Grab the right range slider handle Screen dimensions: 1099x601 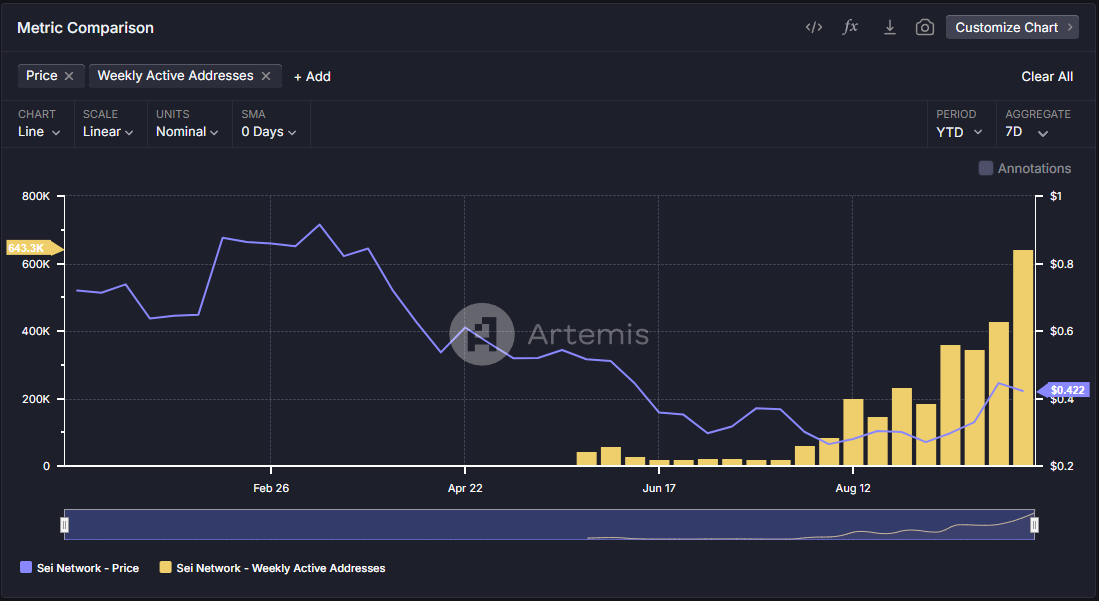pyautogui.click(x=1034, y=525)
